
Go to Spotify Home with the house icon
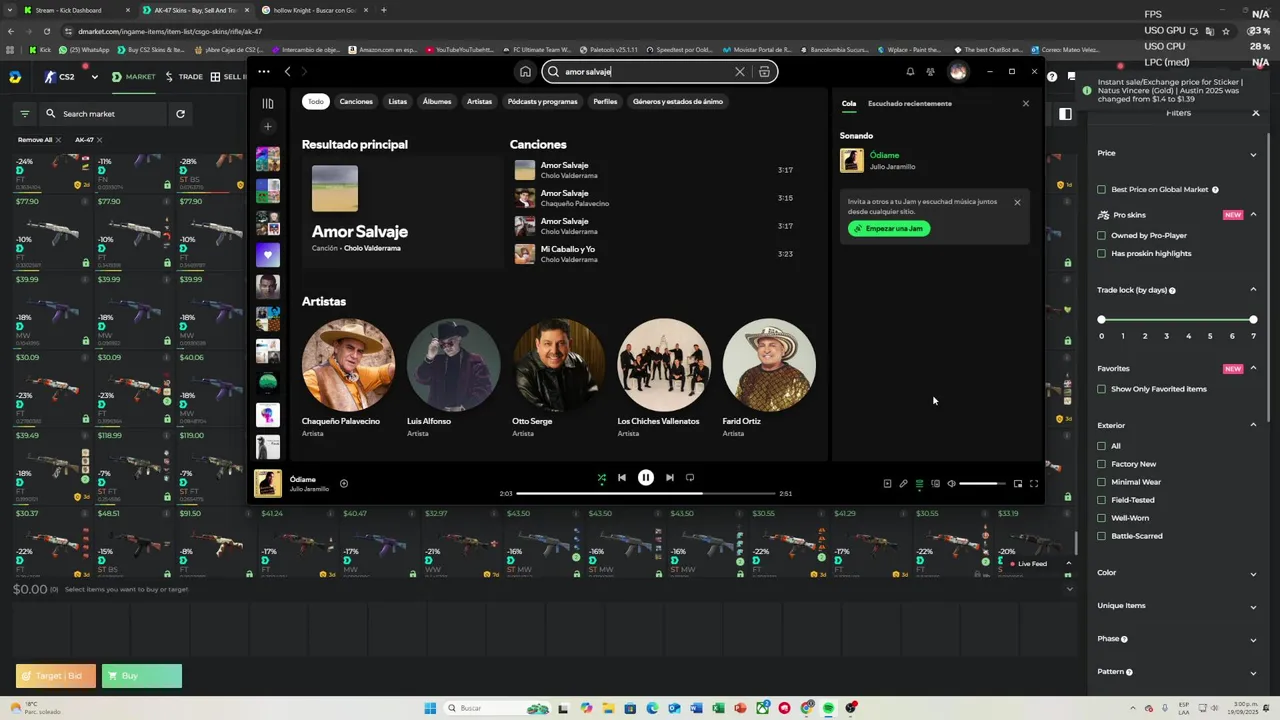pos(525,72)
